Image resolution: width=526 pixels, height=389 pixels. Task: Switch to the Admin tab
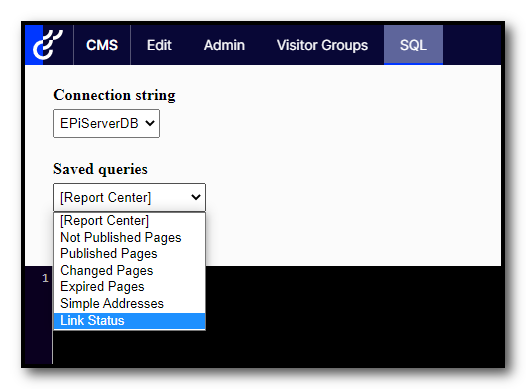(x=224, y=45)
